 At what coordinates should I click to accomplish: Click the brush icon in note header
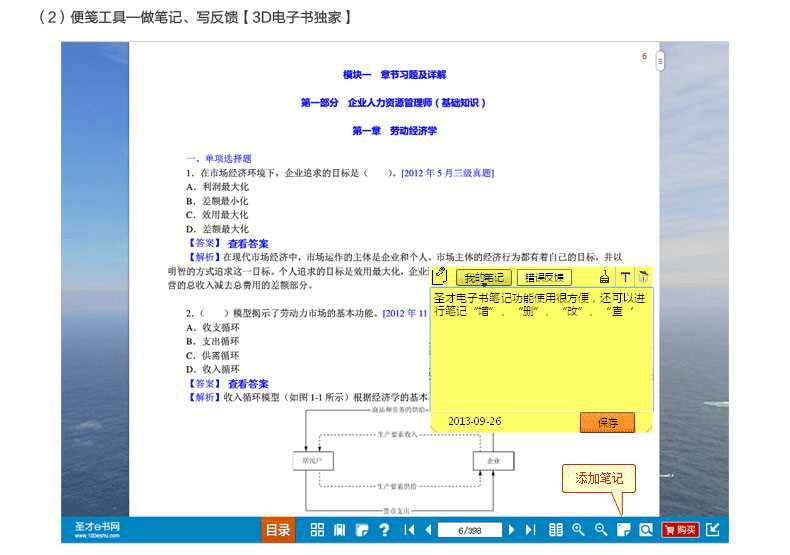click(605, 277)
